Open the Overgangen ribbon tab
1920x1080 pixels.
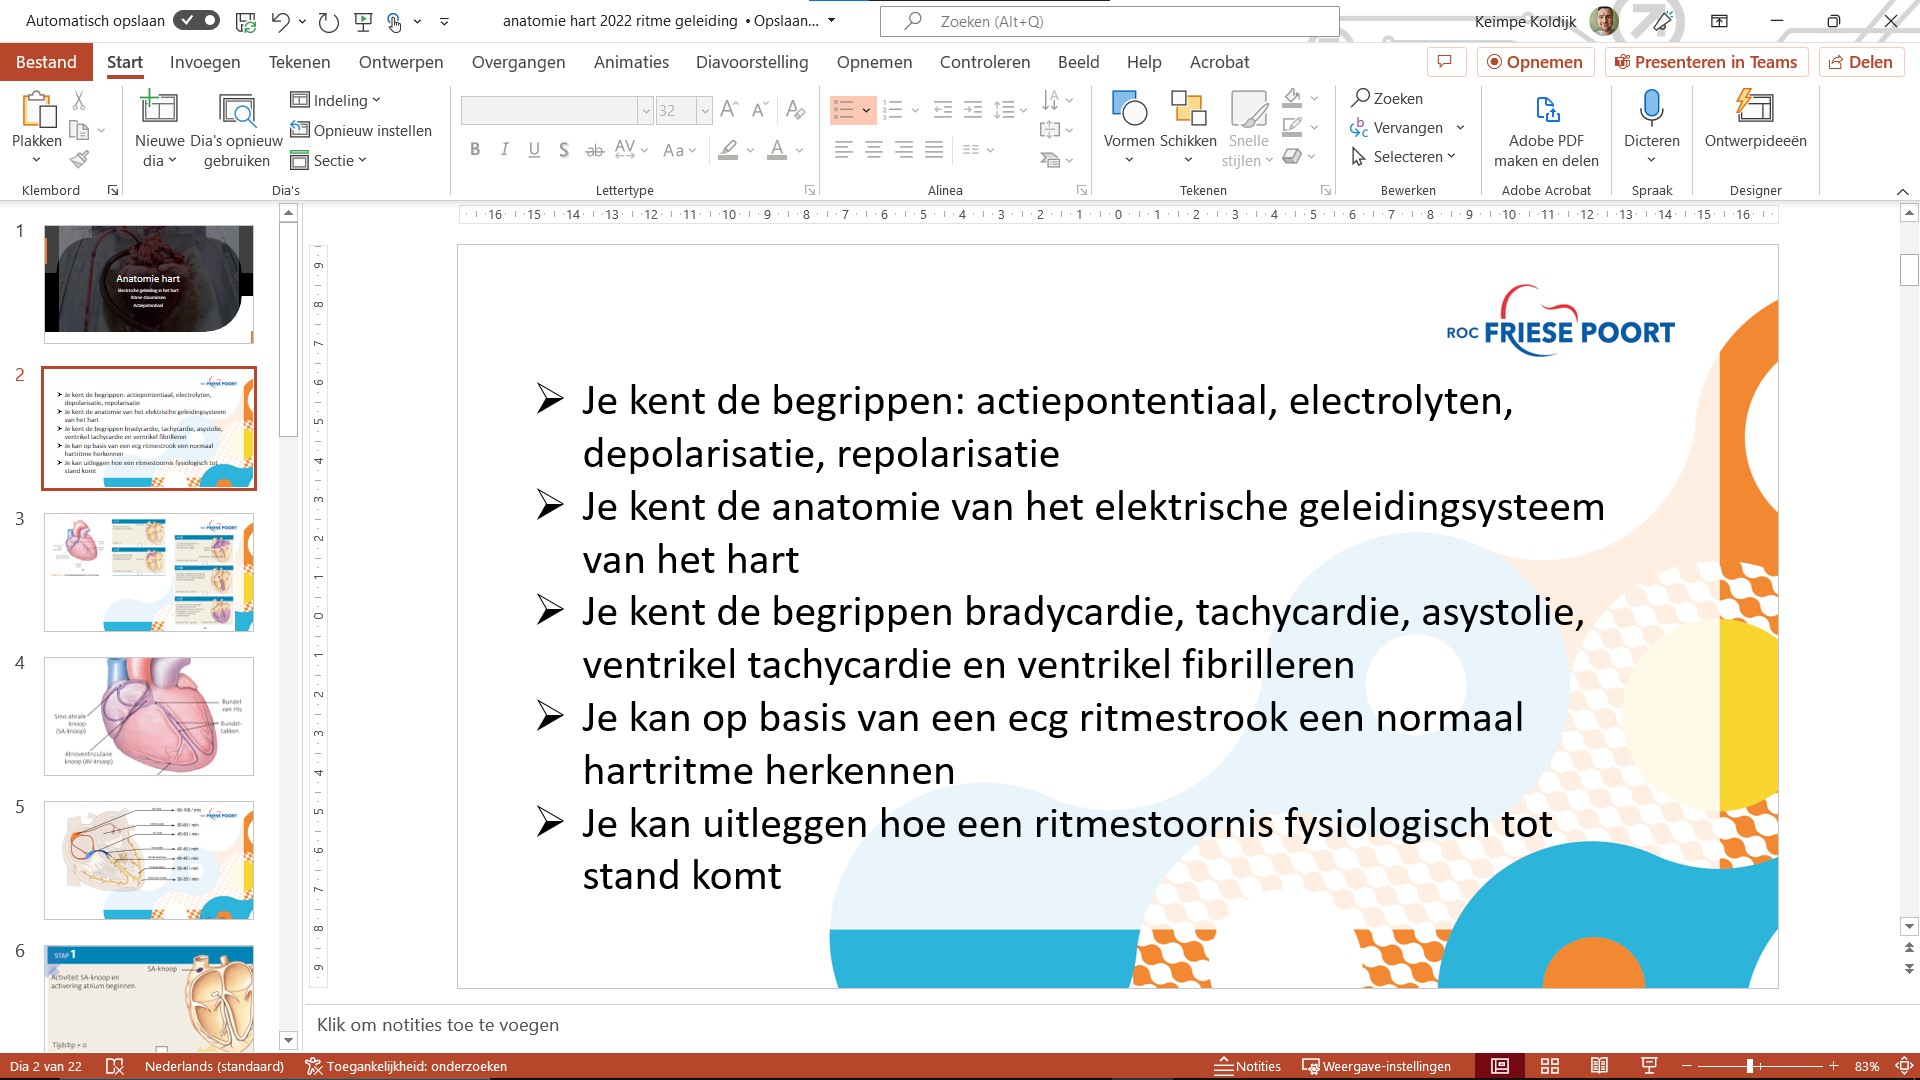pos(518,62)
